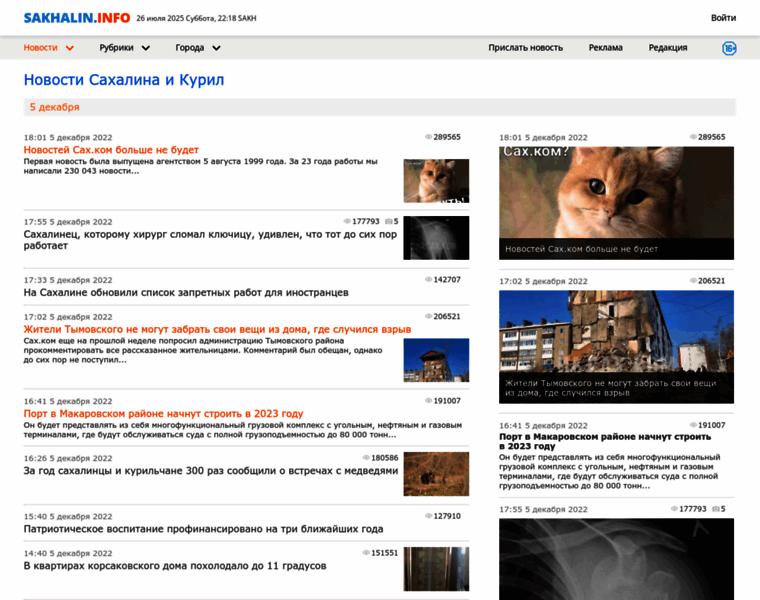Viewport: 760px width, 600px height.
Task: Open the Реклама page
Action: point(605,47)
